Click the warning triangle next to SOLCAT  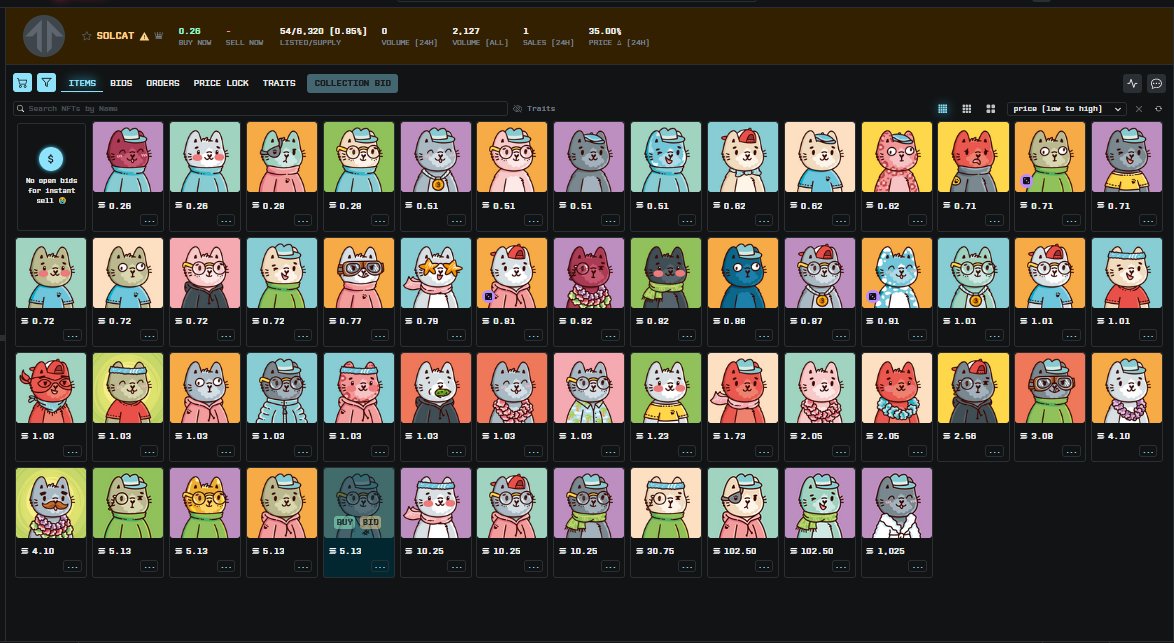pos(144,36)
